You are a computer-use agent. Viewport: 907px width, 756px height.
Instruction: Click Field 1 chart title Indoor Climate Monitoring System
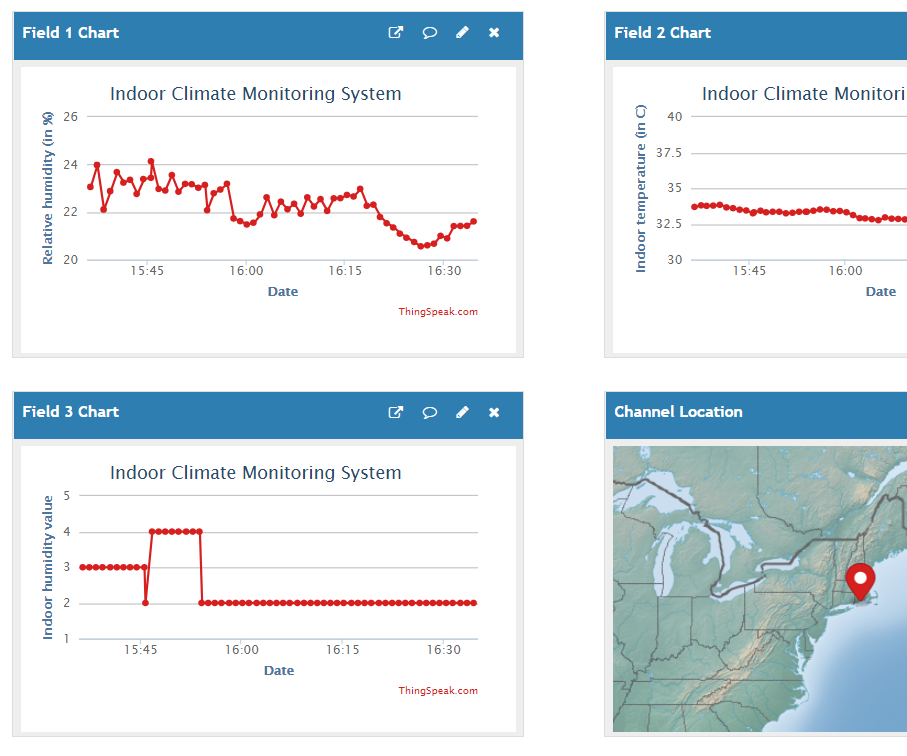click(256, 94)
